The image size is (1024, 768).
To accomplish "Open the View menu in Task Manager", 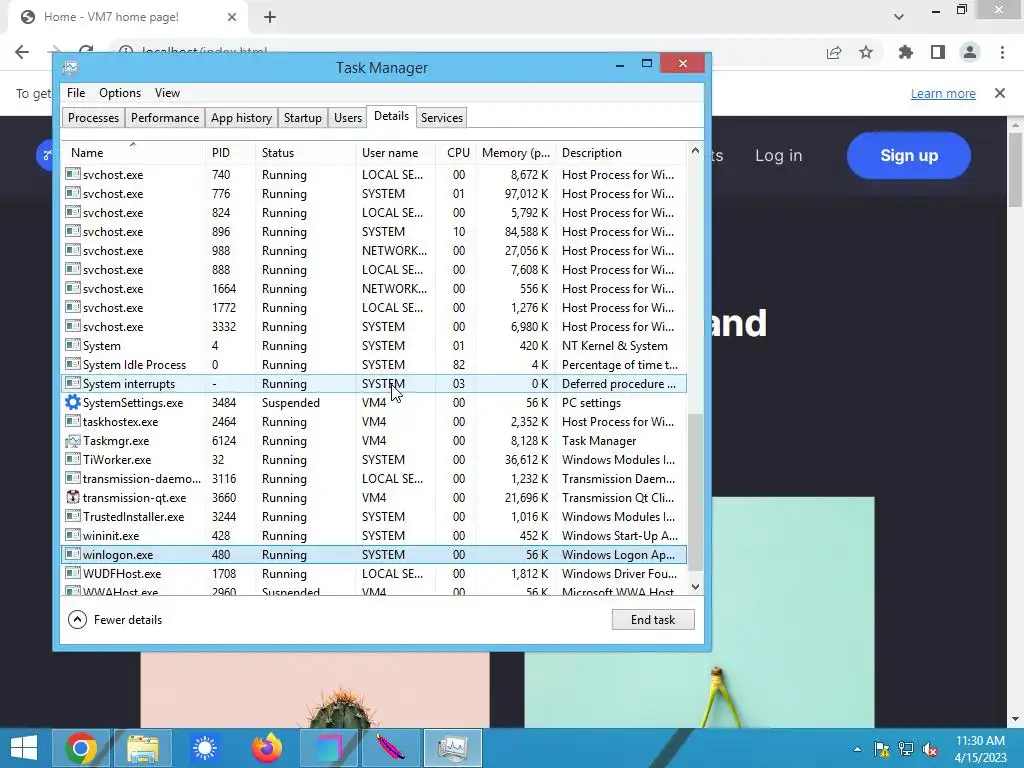I will (x=167, y=93).
